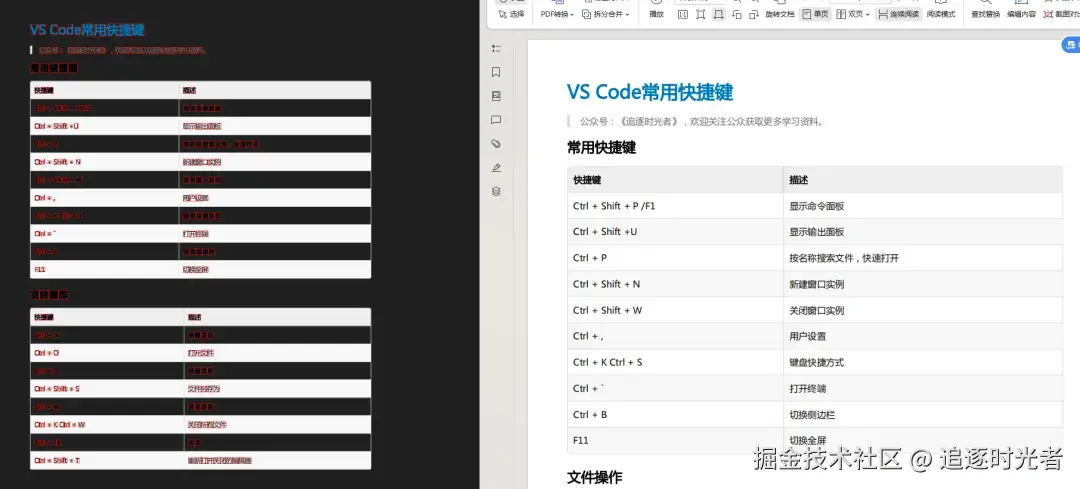The image size is (1080, 489).
Task: Click the Ctrl + K Ctrl + S cell
Action: click(675, 362)
